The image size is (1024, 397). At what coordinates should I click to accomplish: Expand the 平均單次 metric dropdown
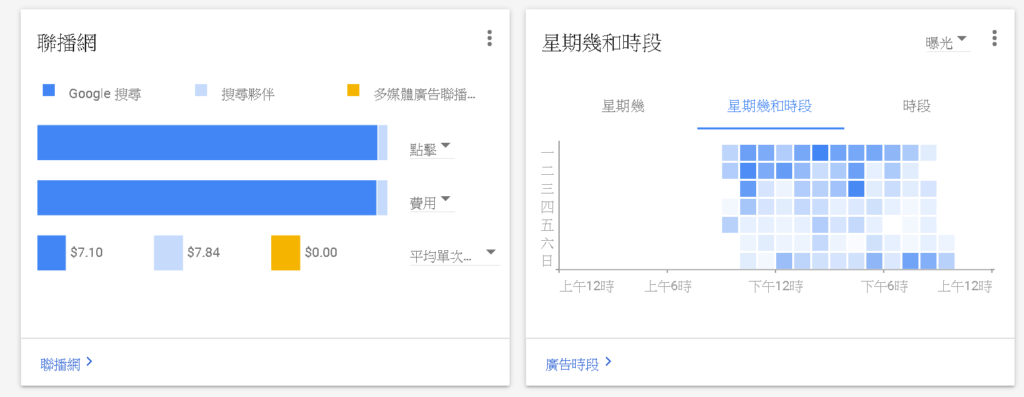(x=454, y=255)
